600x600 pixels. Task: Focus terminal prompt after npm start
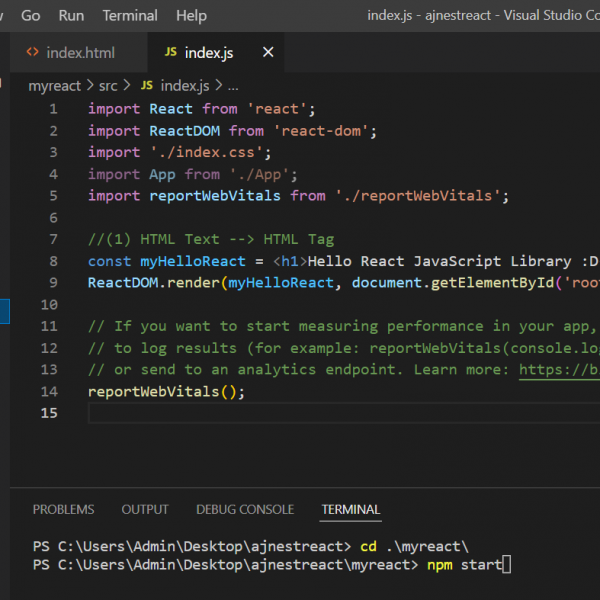tap(506, 565)
